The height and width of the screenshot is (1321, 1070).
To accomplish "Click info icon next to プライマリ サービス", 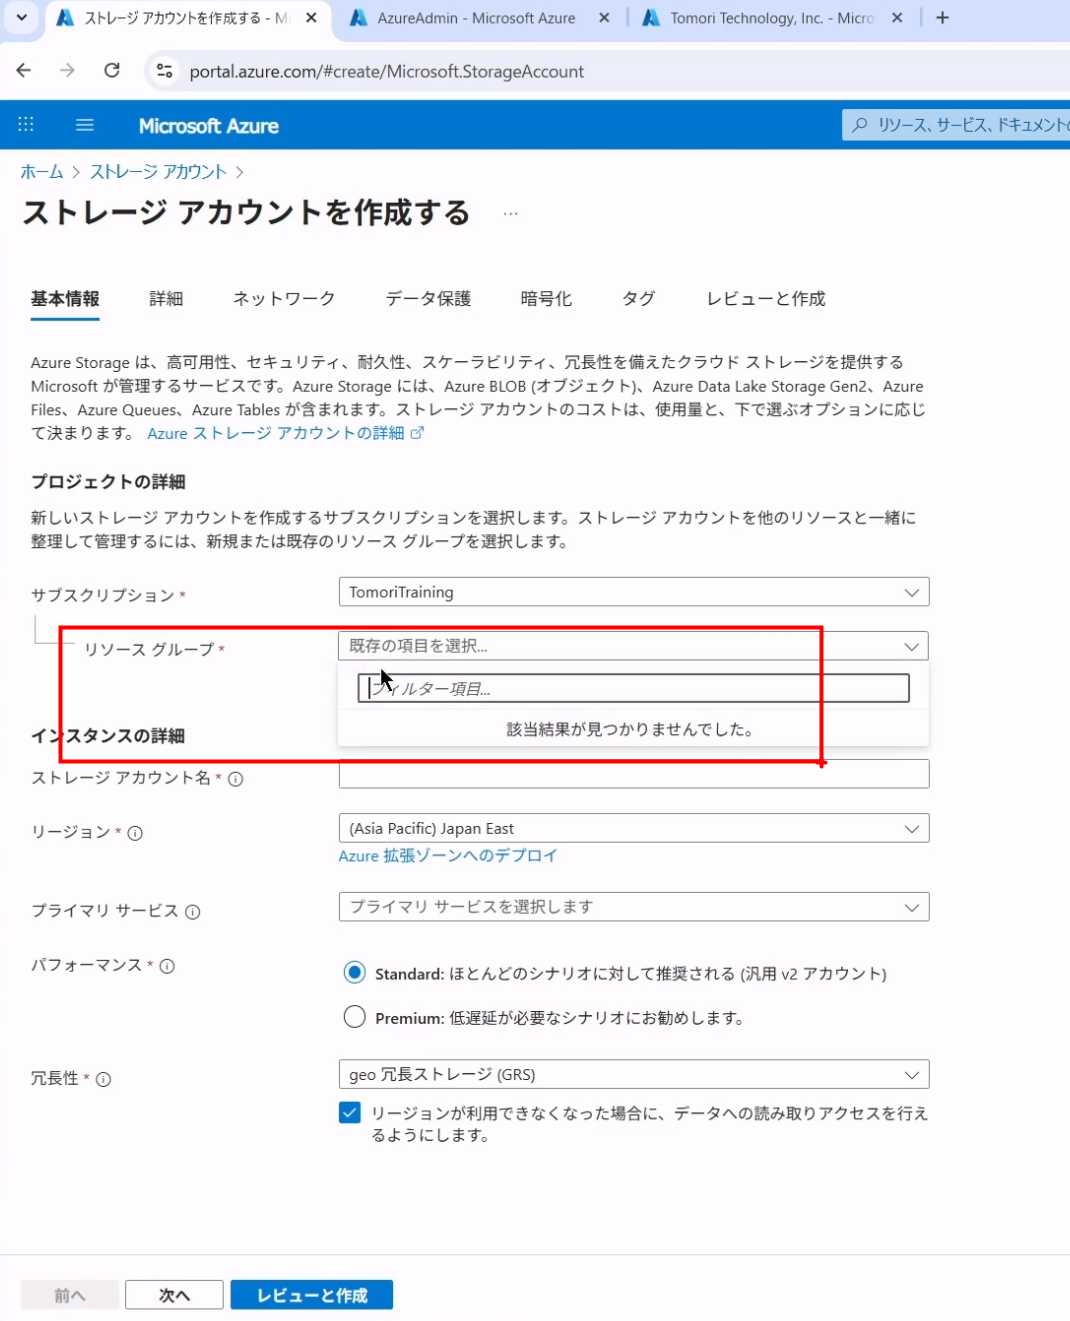I will point(193,912).
